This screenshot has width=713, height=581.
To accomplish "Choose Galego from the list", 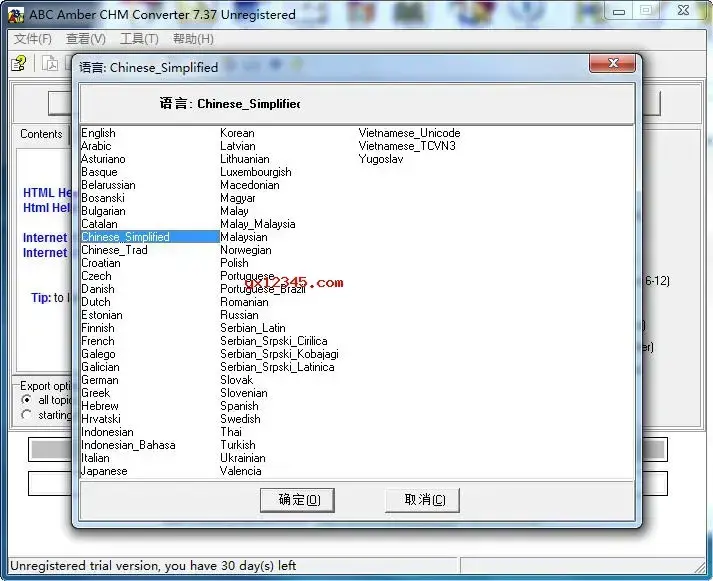I will [98, 354].
